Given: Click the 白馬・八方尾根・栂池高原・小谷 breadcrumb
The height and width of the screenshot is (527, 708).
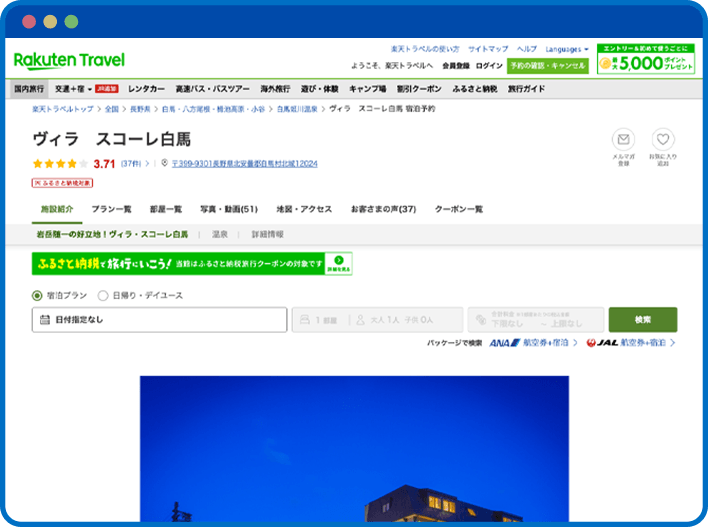Looking at the screenshot, I should click(213, 109).
